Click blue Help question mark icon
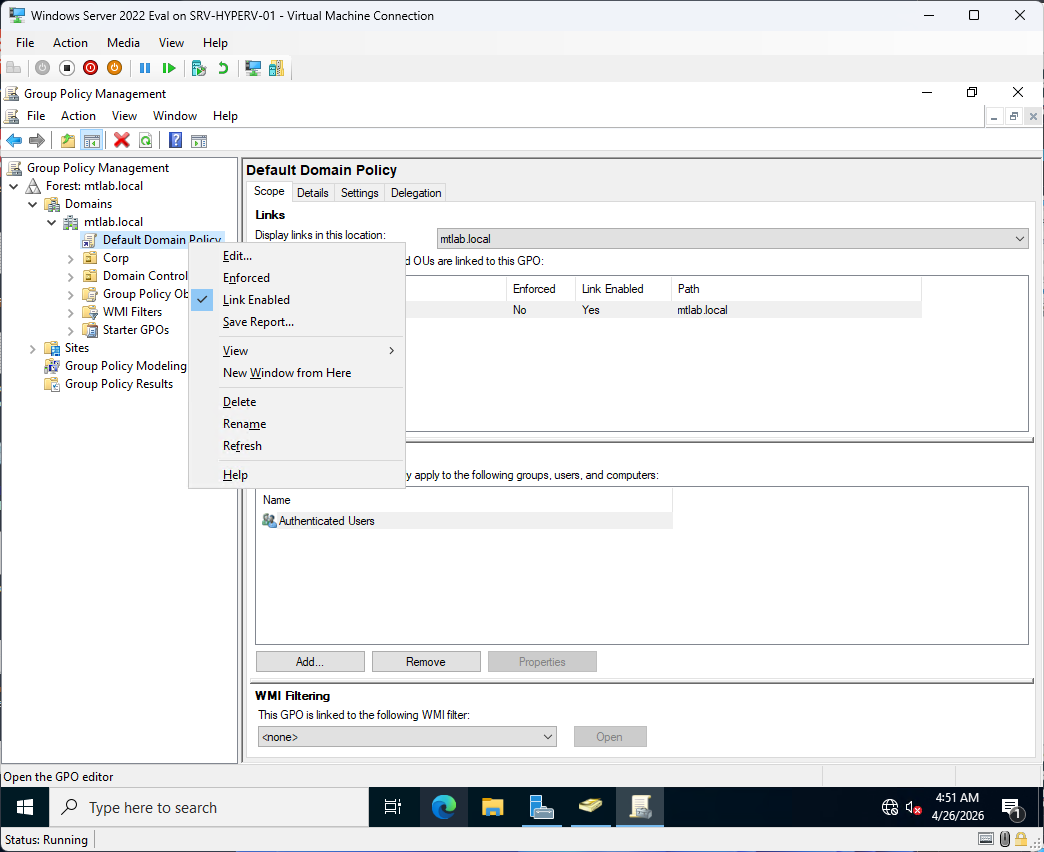1044x852 pixels. point(176,140)
